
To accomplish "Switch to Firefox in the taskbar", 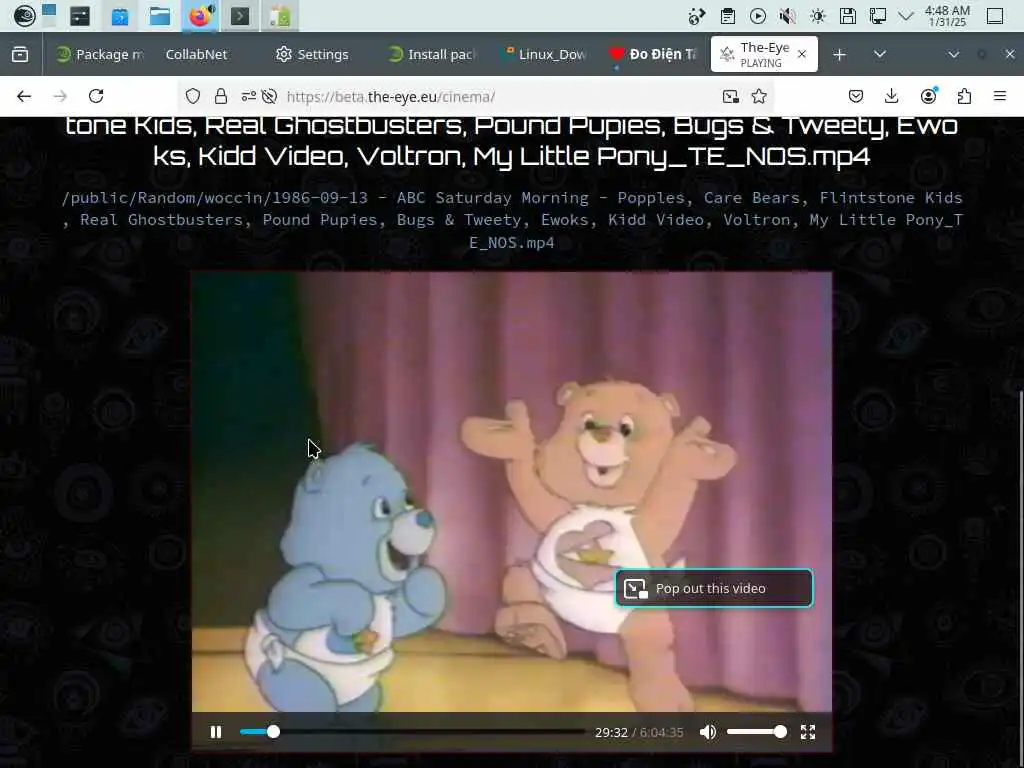I will [200, 16].
